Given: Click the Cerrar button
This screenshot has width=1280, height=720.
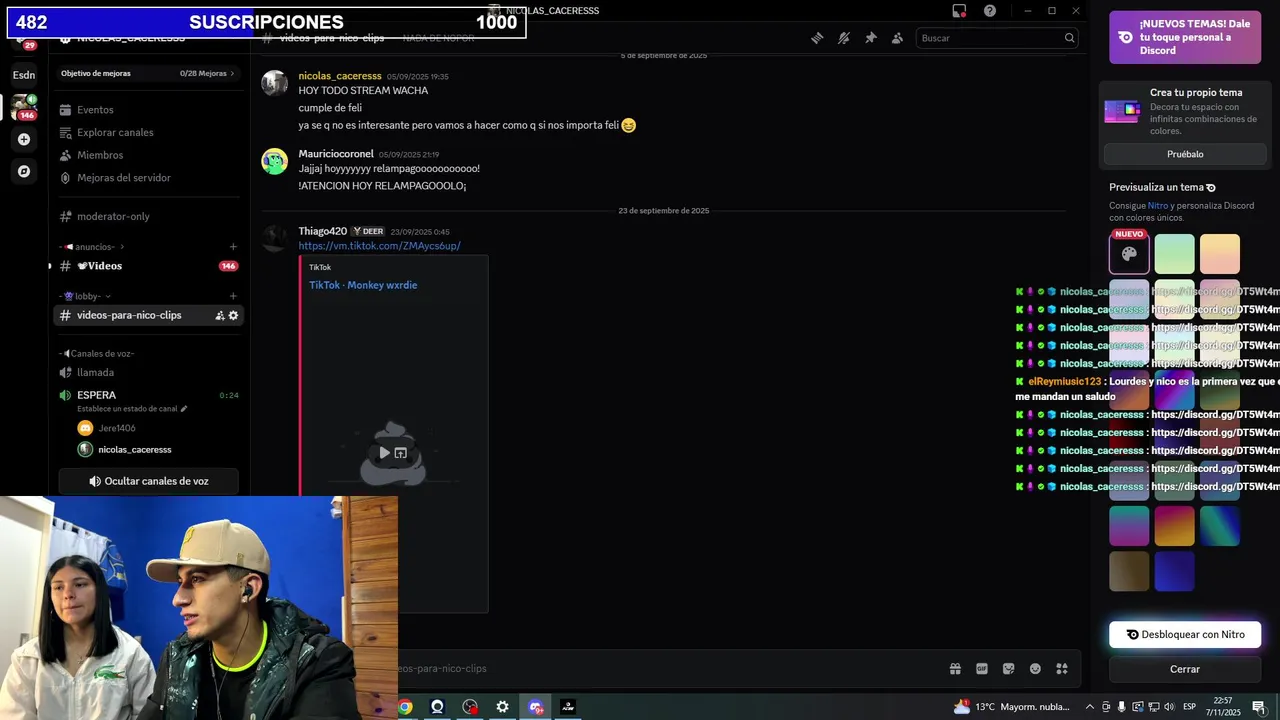Looking at the screenshot, I should (1185, 669).
